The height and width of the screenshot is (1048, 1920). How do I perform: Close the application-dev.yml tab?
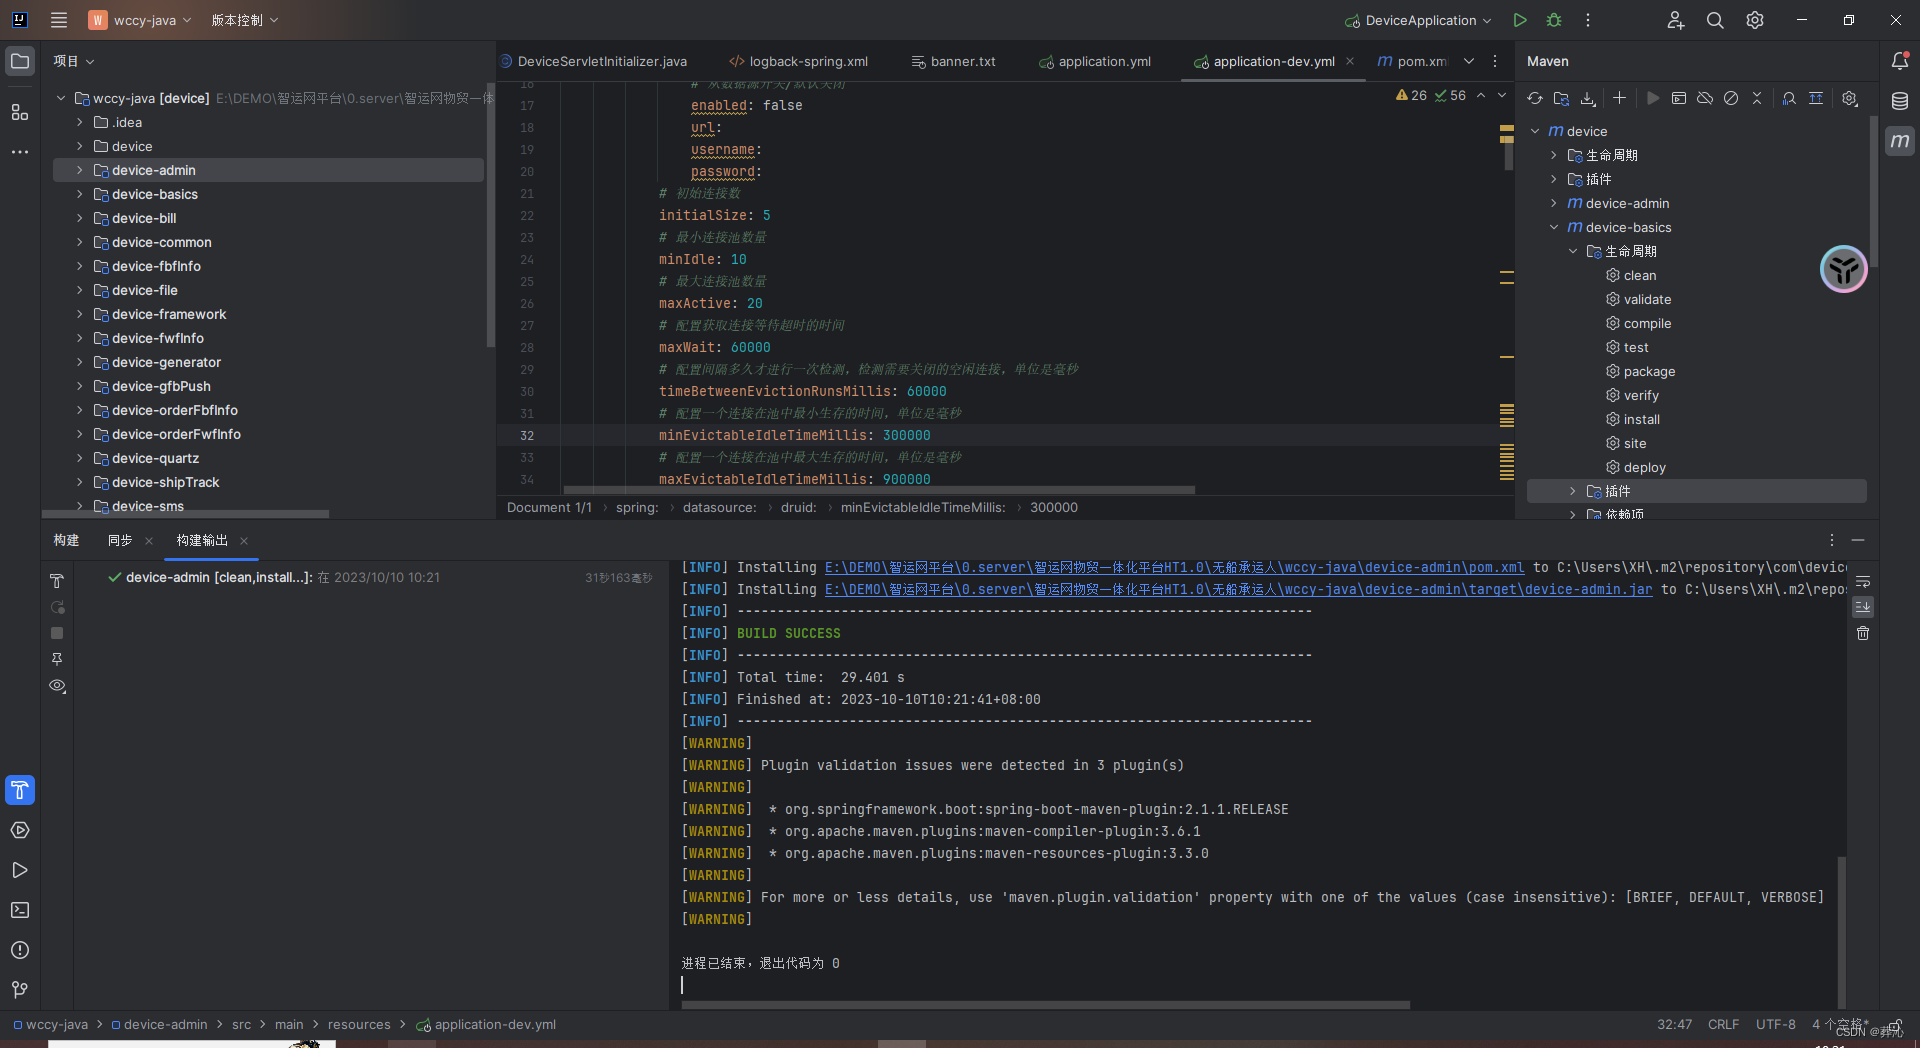coord(1350,61)
